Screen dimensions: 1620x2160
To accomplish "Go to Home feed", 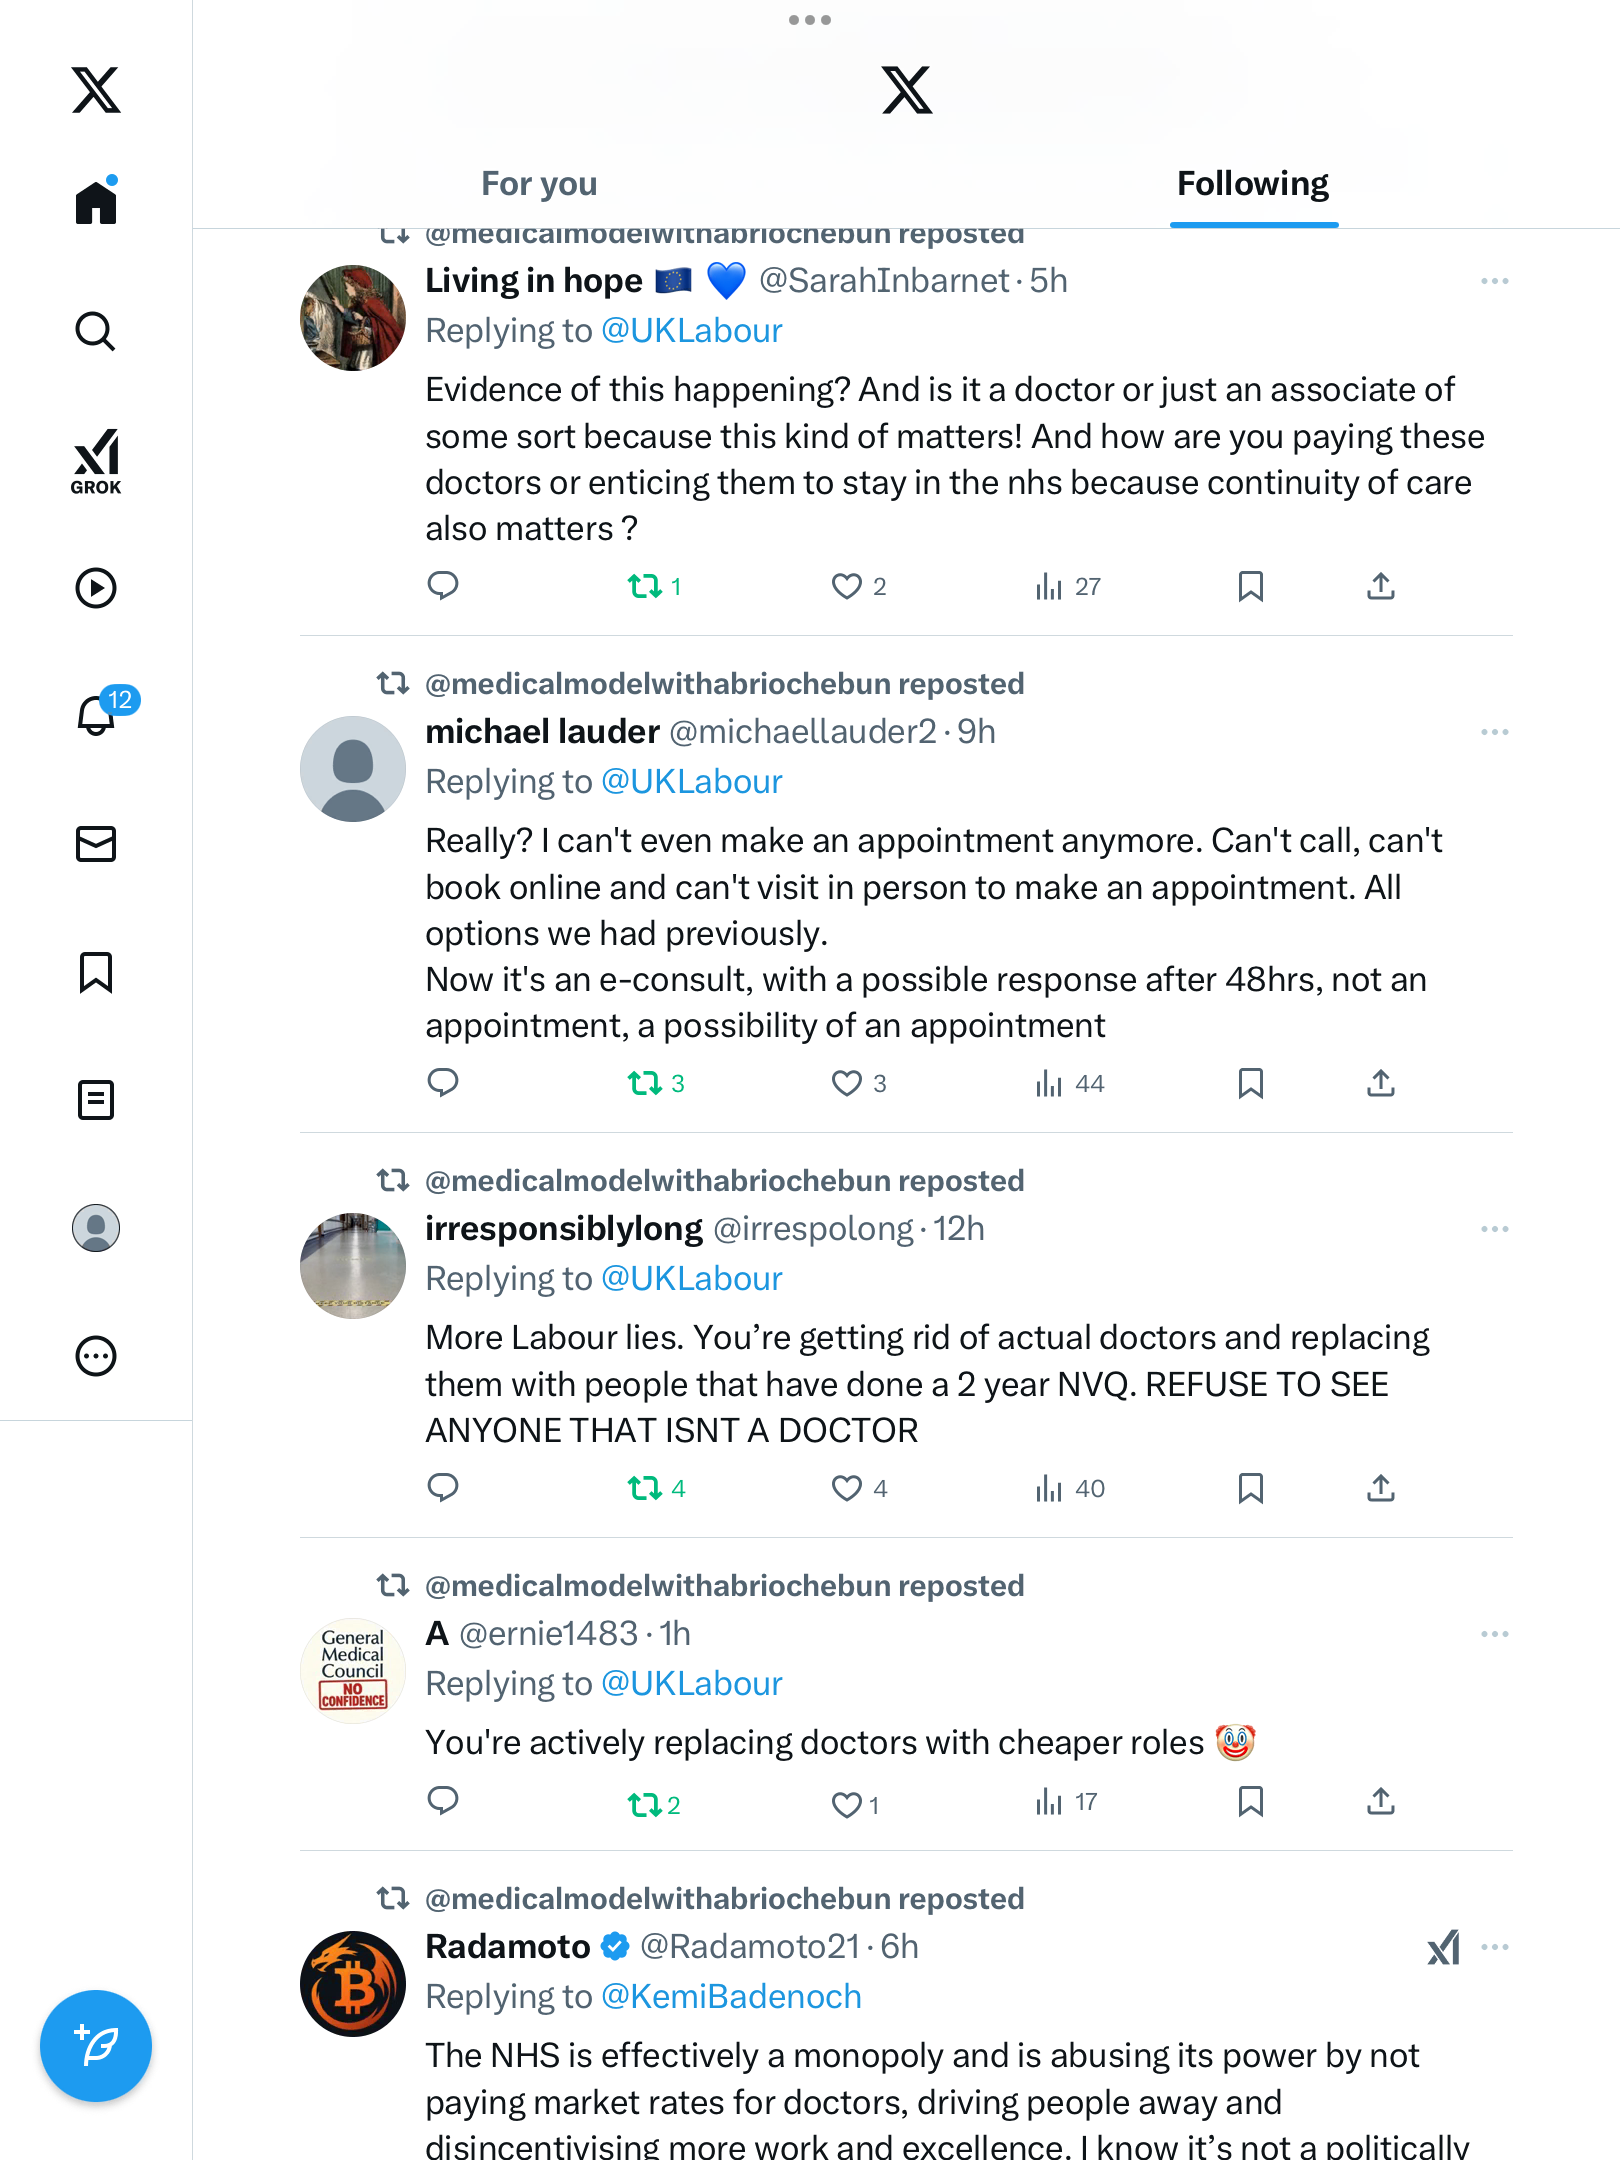I will [x=96, y=203].
